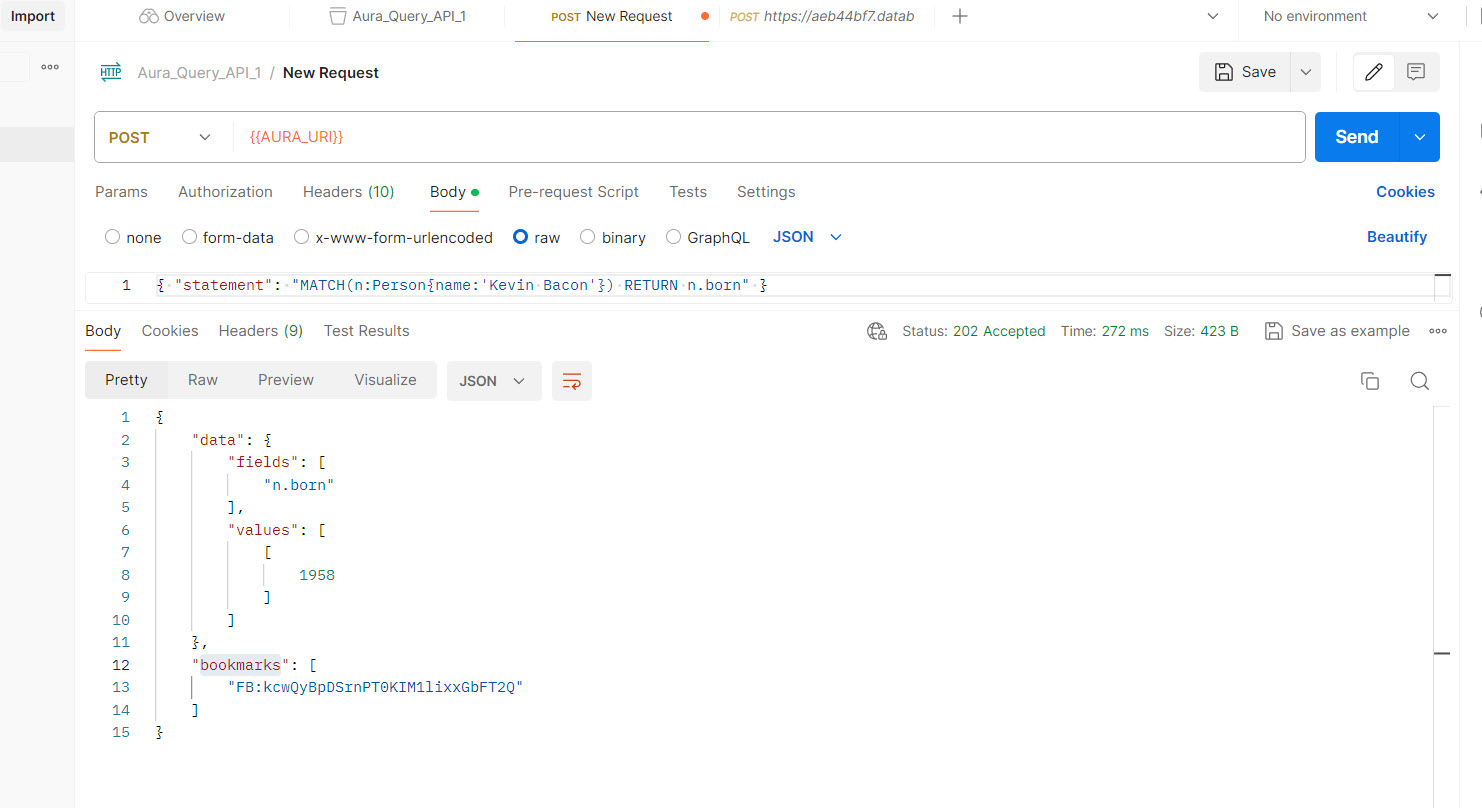The width and height of the screenshot is (1482, 808).
Task: Select the form-data radio button
Action: click(x=189, y=237)
